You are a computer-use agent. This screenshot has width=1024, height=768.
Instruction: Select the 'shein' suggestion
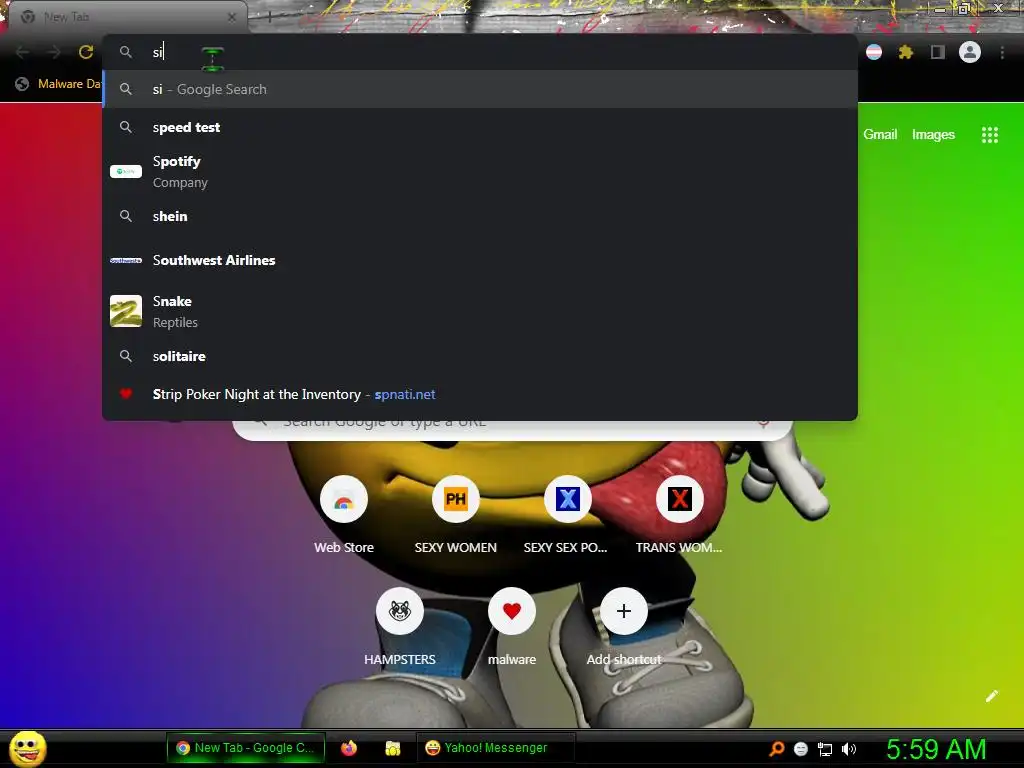tap(480, 216)
